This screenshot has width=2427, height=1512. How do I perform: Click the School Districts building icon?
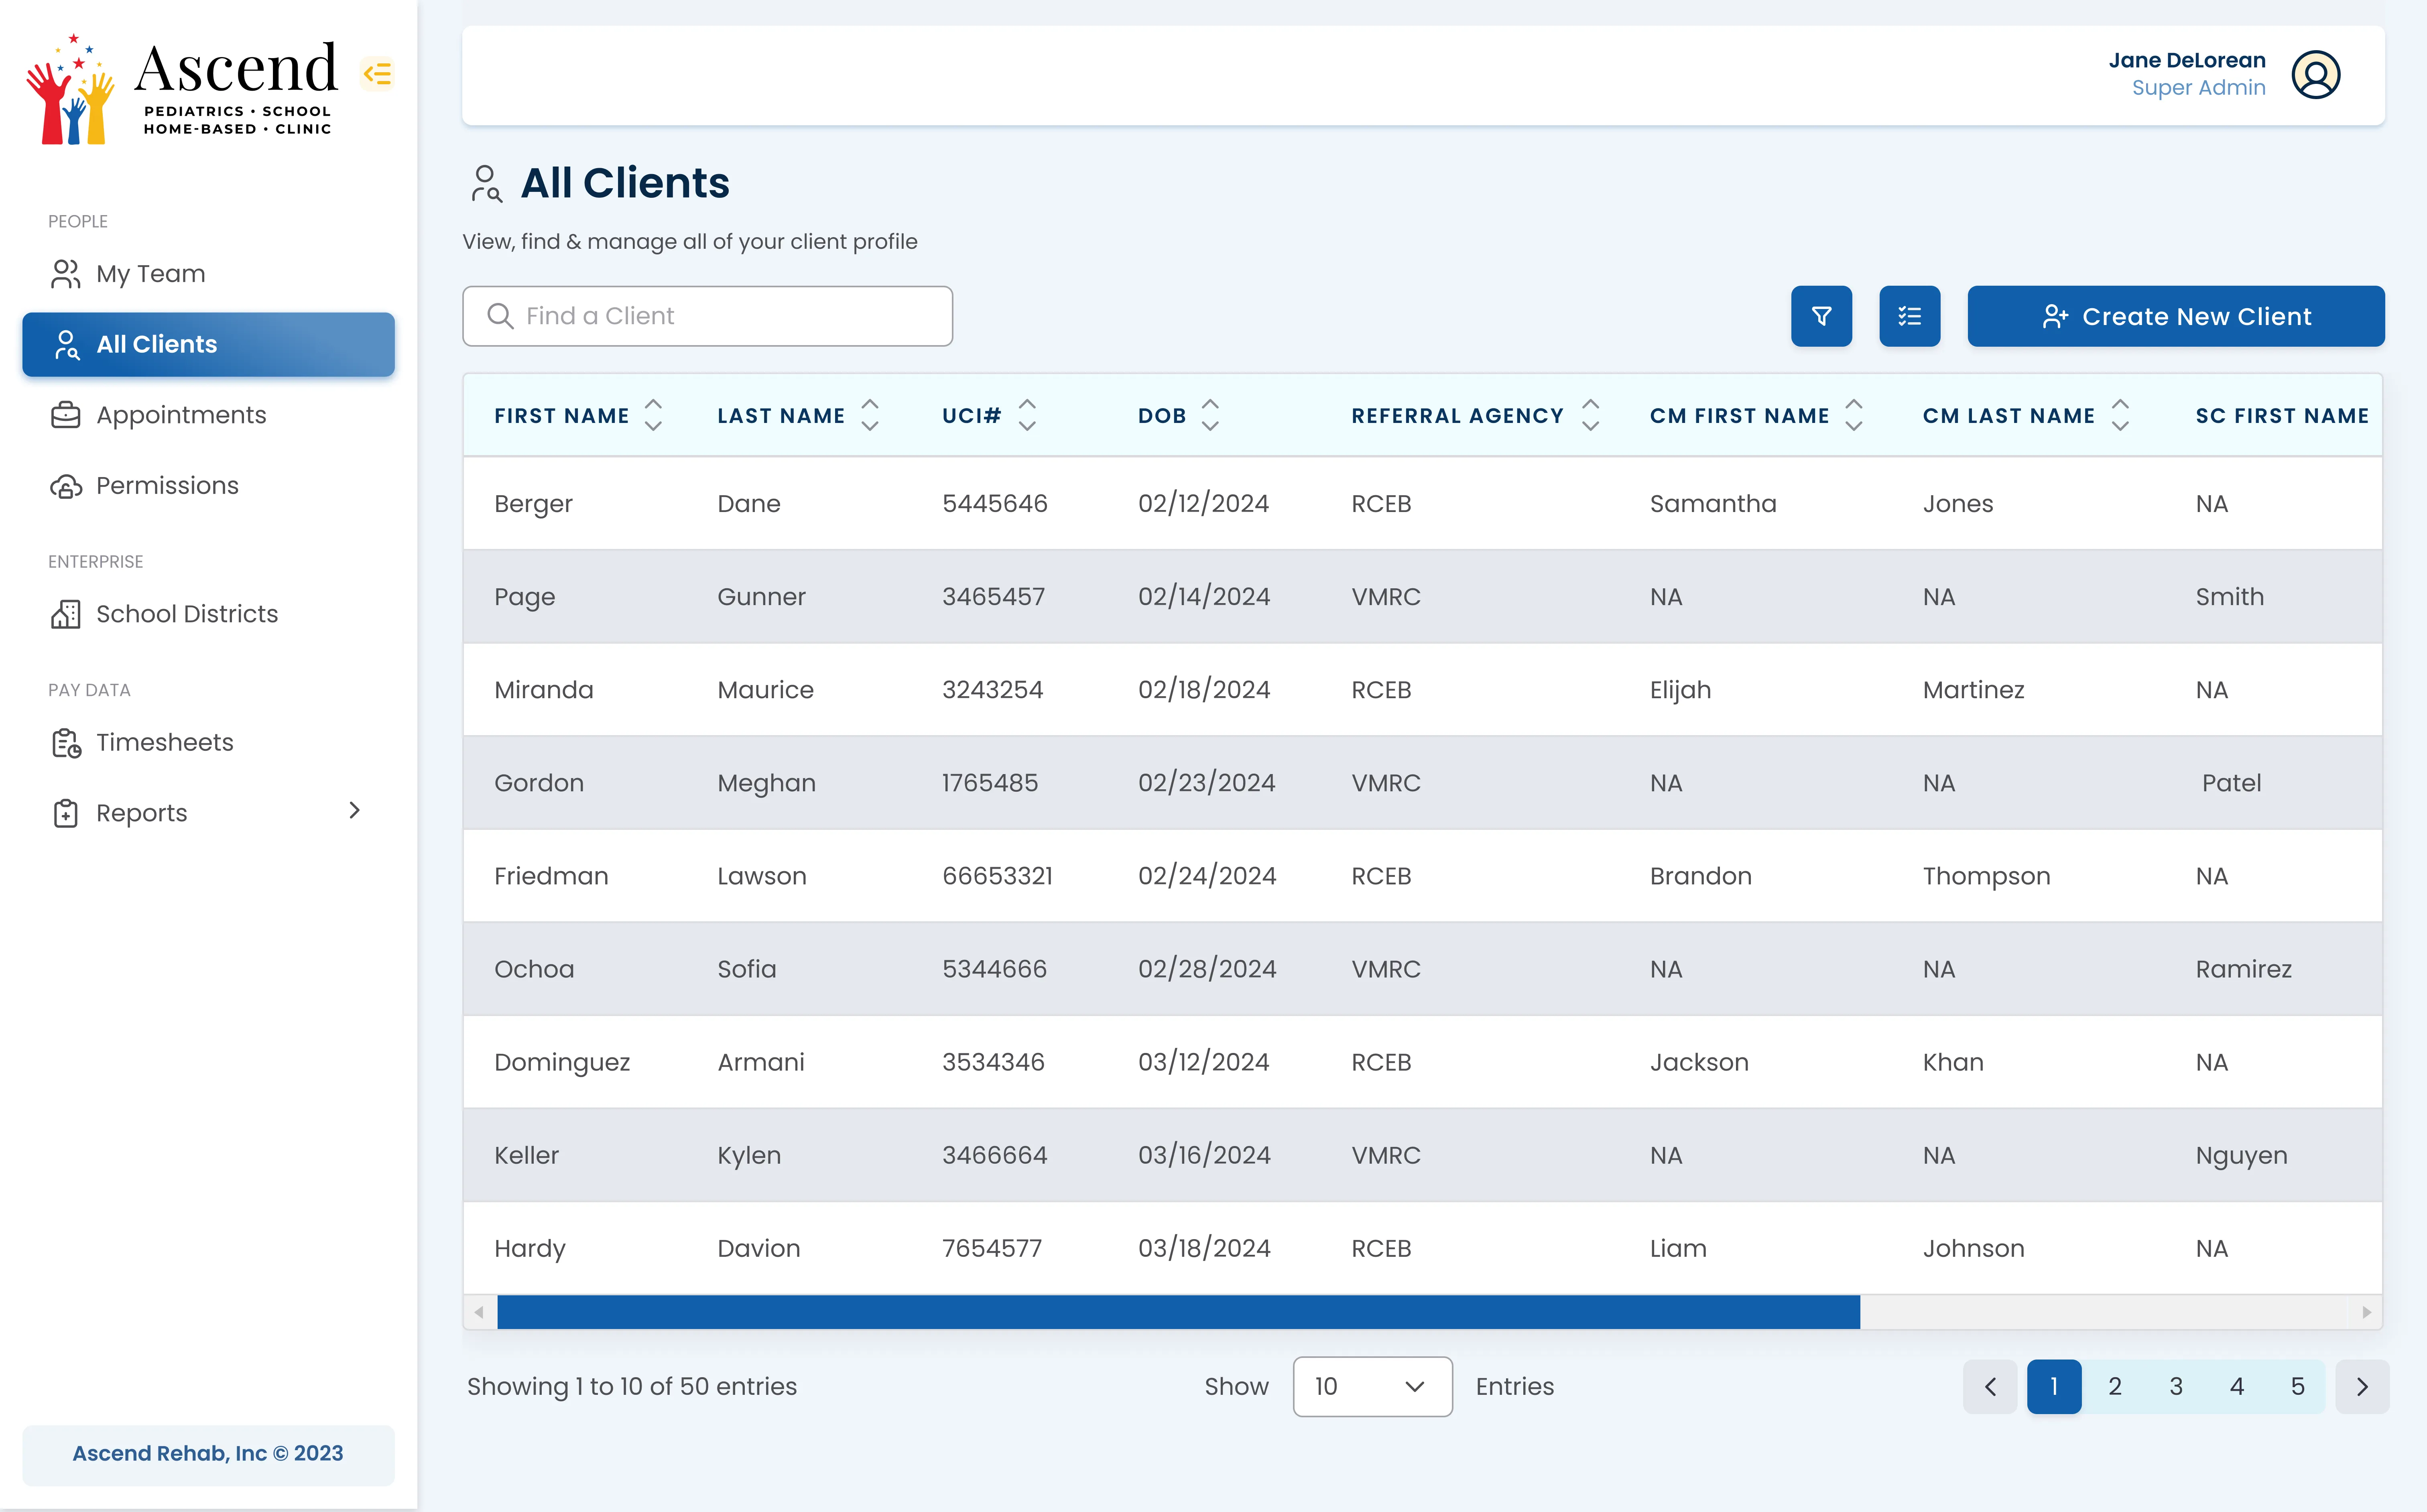(66, 614)
